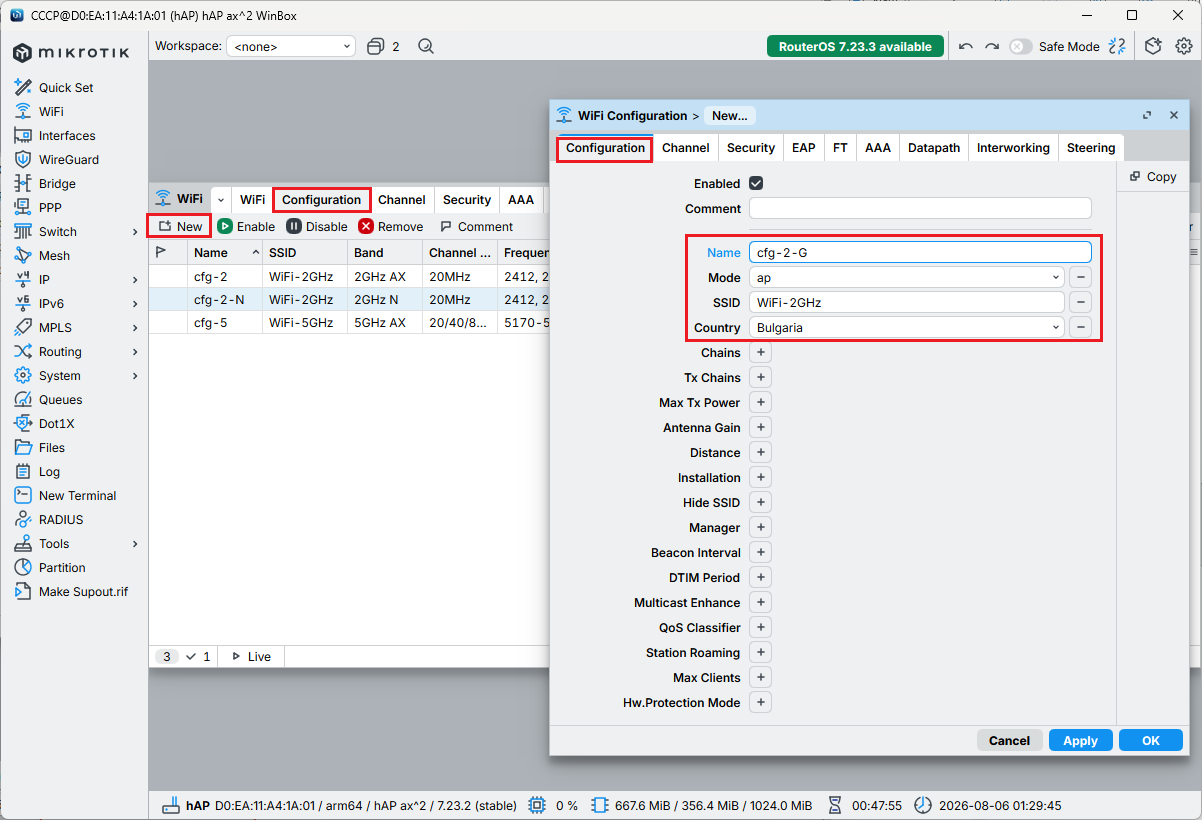This screenshot has height=820, width=1202.
Task: Switch to Interworking tab in dialog
Action: (x=1013, y=147)
